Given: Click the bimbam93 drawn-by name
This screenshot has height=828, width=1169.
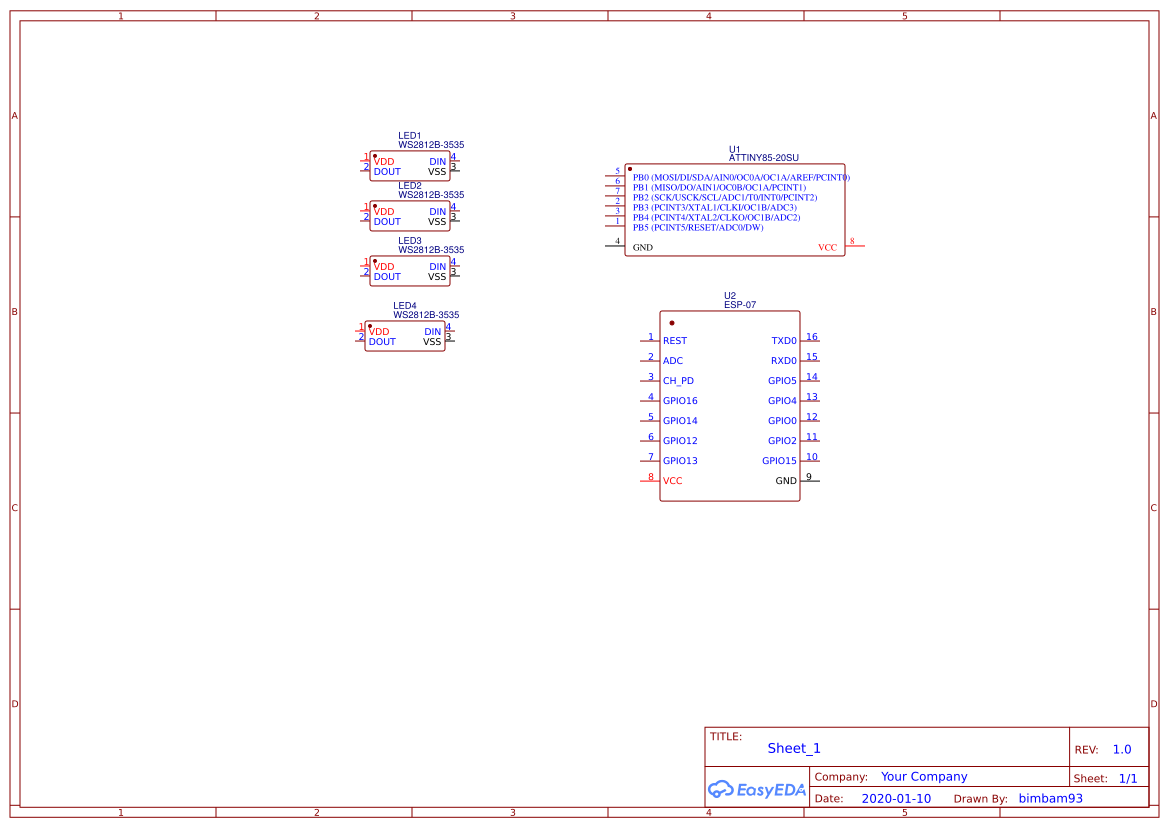Looking at the screenshot, I should [x=1050, y=798].
